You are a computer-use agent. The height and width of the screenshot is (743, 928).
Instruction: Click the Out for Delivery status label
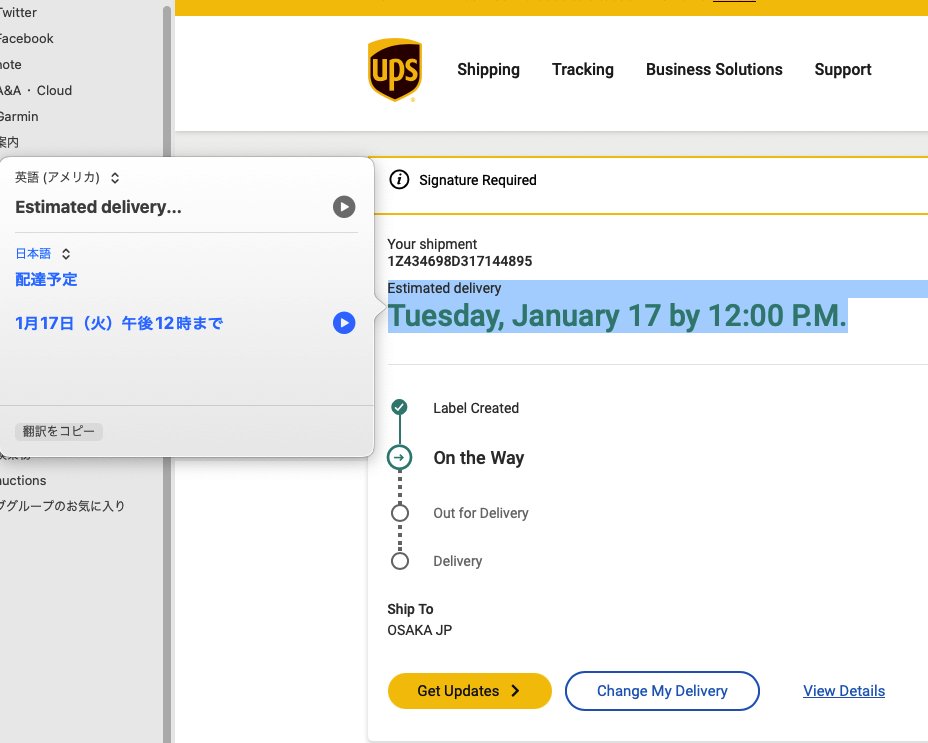(481, 513)
